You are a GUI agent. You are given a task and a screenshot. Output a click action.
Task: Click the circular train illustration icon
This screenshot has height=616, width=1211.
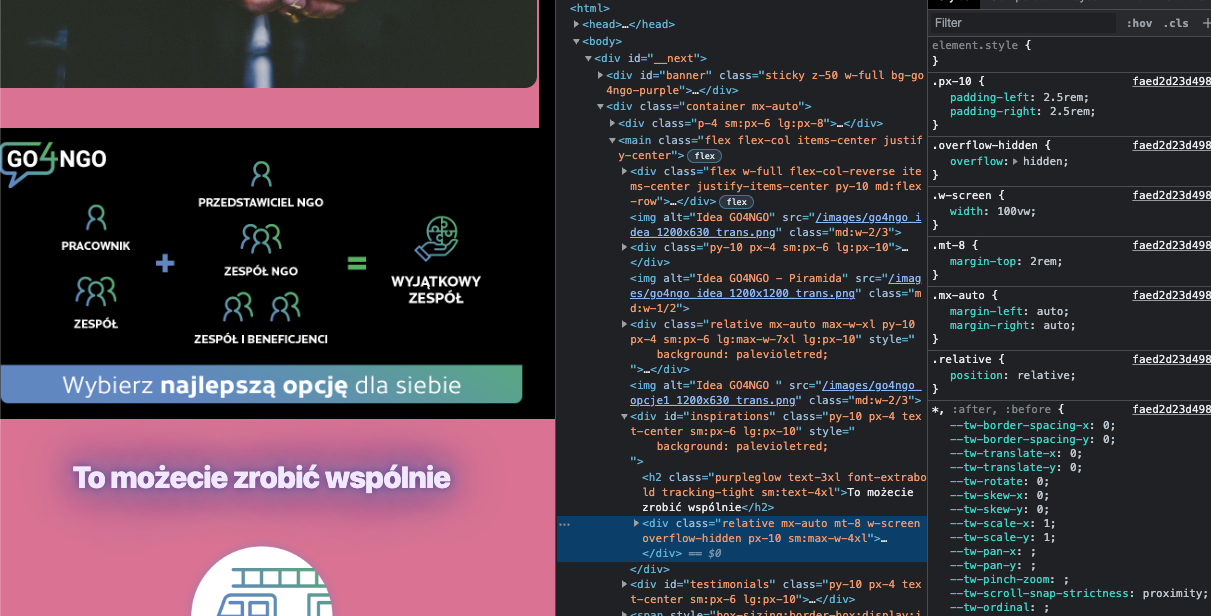261,581
